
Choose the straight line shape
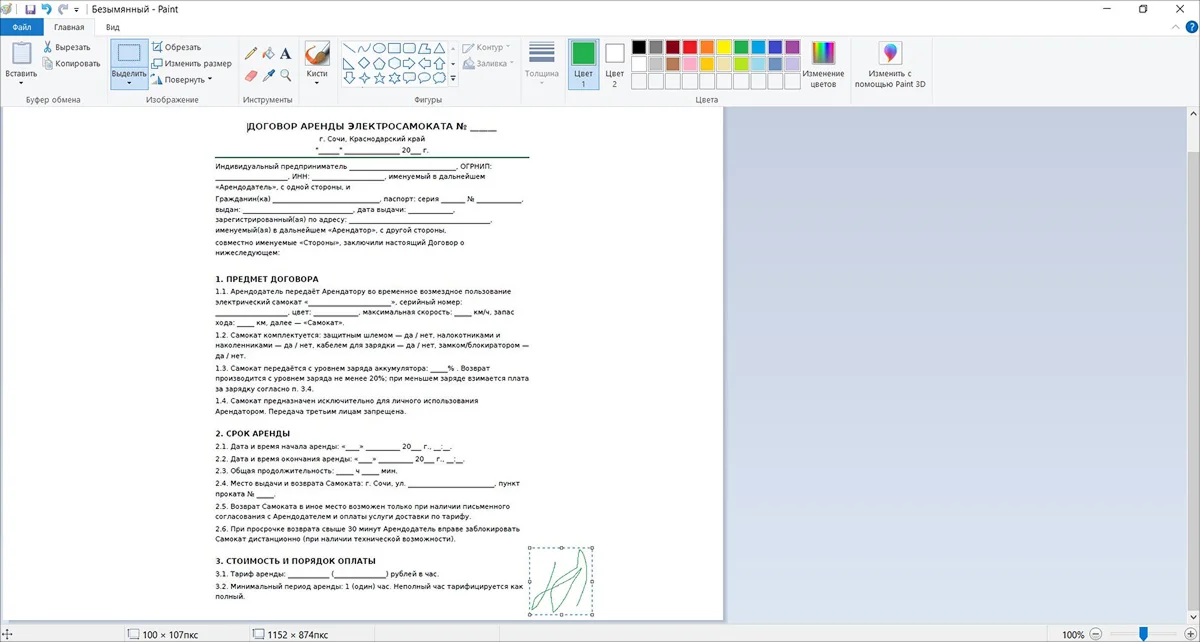349,48
